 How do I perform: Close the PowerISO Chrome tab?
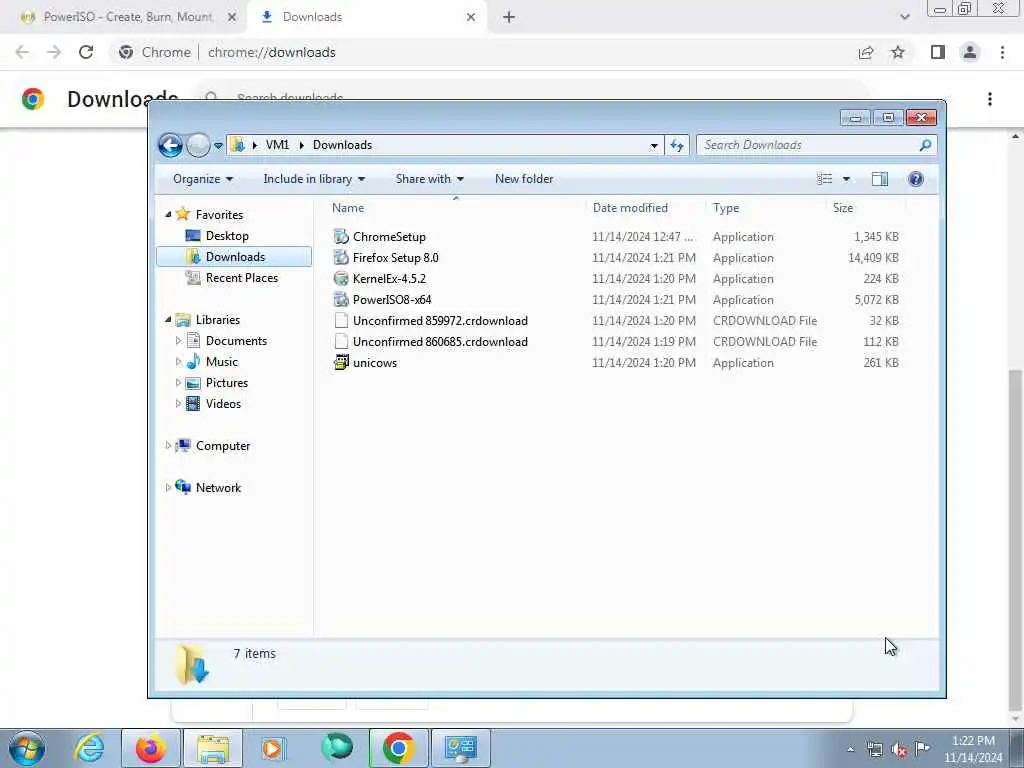click(231, 17)
